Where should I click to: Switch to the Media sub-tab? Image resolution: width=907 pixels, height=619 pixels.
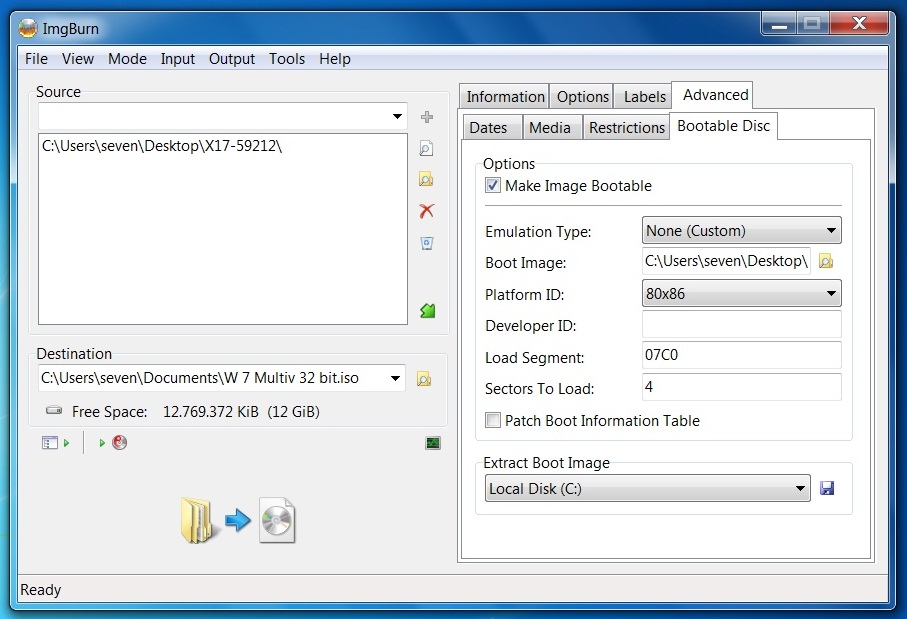click(550, 128)
